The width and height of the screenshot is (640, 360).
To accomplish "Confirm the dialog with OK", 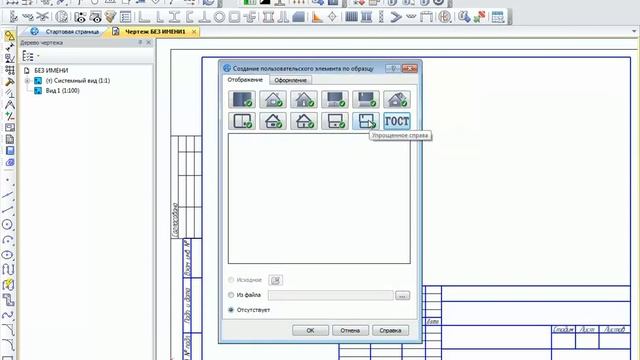I will click(x=310, y=330).
